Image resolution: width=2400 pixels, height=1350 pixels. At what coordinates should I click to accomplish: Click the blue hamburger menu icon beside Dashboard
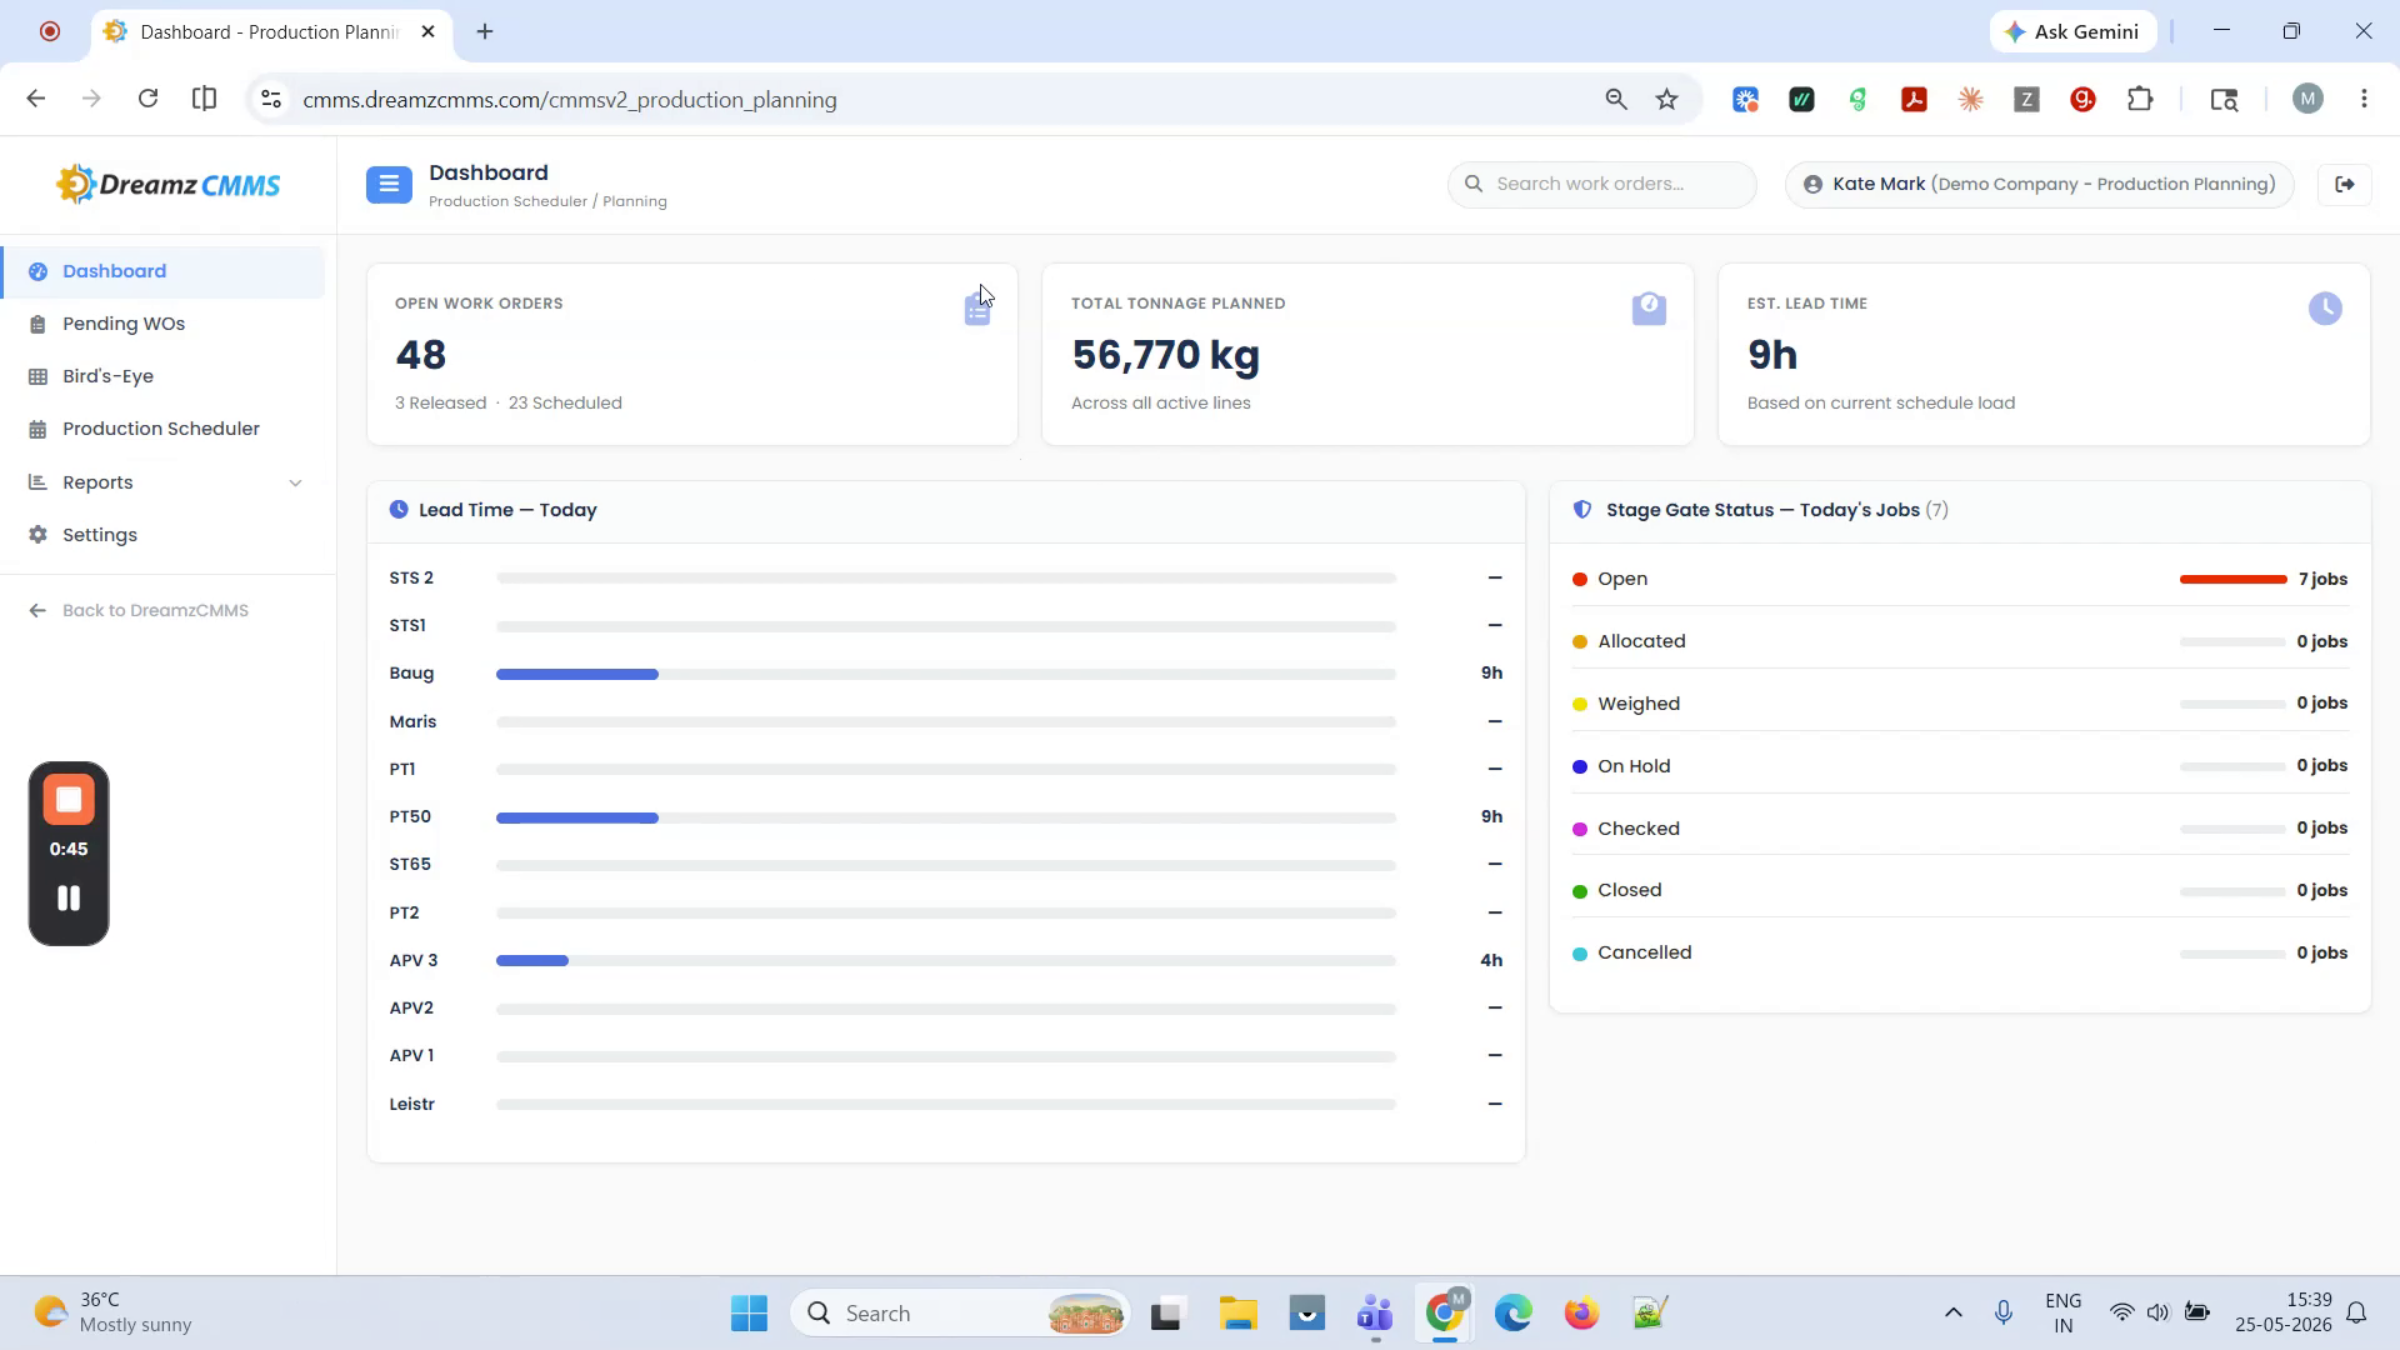[x=389, y=184]
